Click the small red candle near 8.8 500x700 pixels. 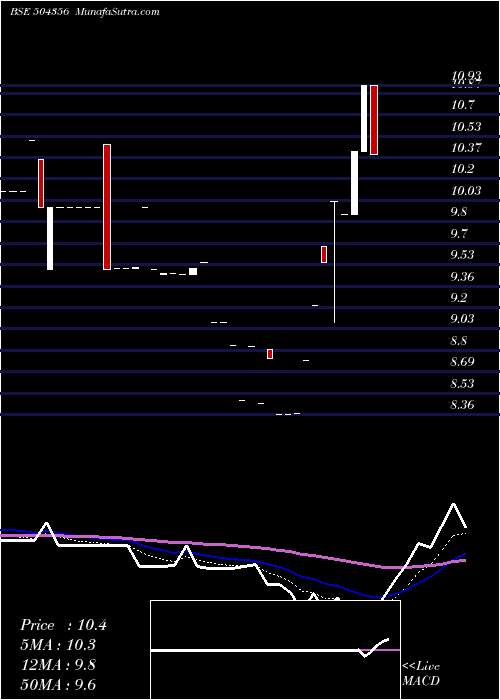(x=270, y=354)
